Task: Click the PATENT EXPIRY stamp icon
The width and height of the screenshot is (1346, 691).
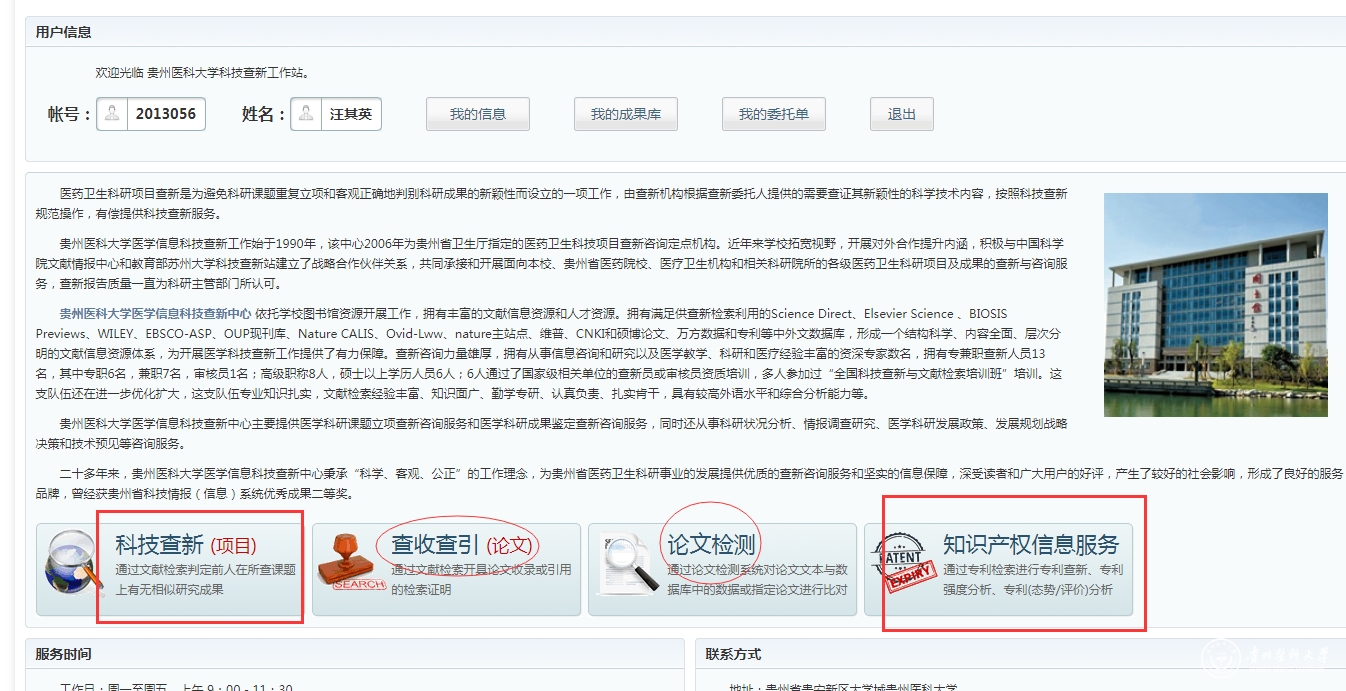Action: [904, 568]
